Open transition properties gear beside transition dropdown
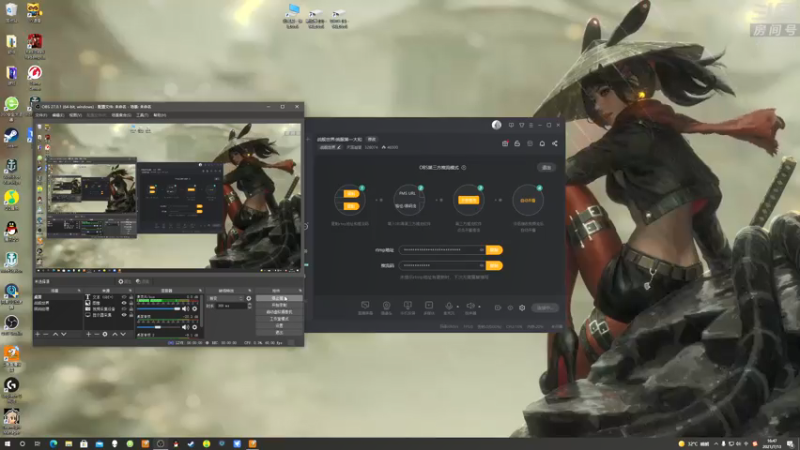Image resolution: width=800 pixels, height=450 pixels. (x=249, y=298)
